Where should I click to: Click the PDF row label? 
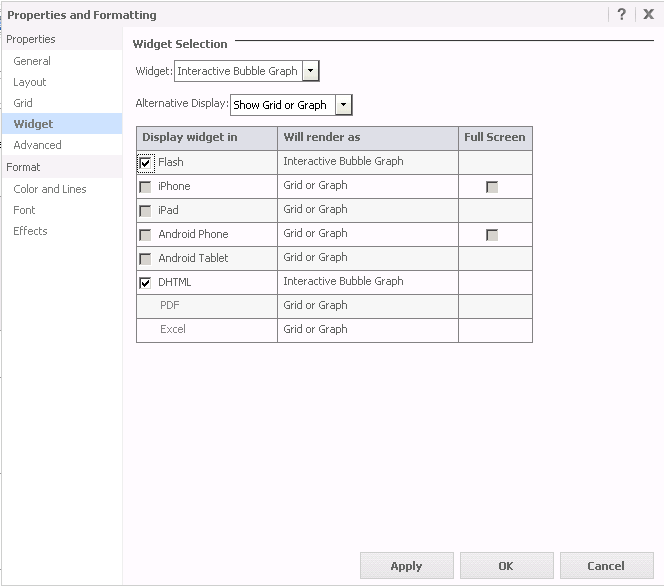pos(169,305)
